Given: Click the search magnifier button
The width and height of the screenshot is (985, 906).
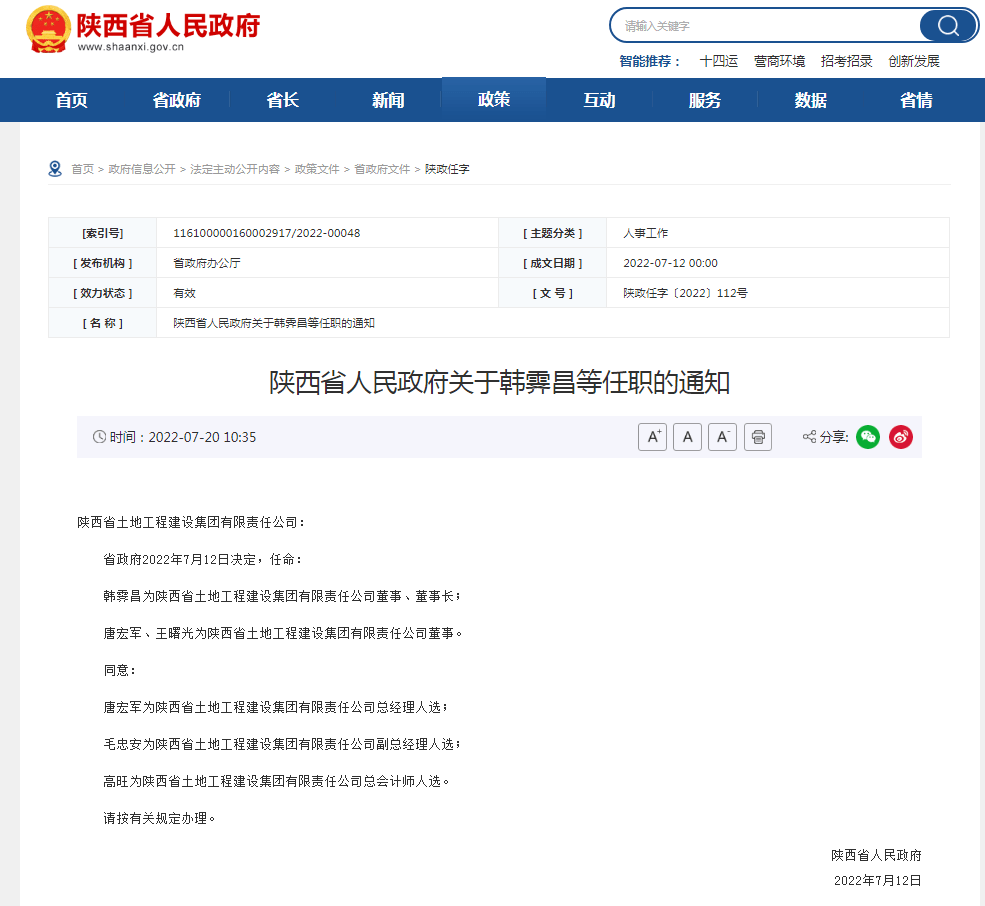Looking at the screenshot, I should (x=948, y=26).
